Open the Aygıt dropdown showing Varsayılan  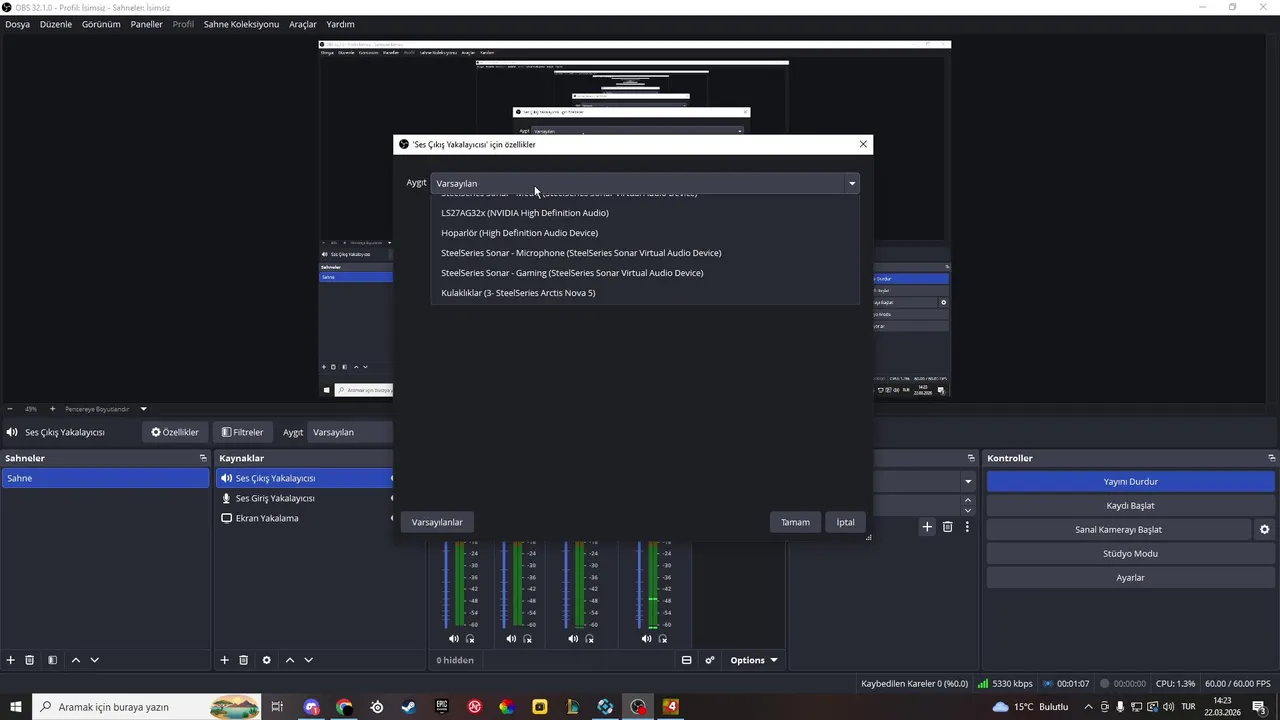click(645, 183)
